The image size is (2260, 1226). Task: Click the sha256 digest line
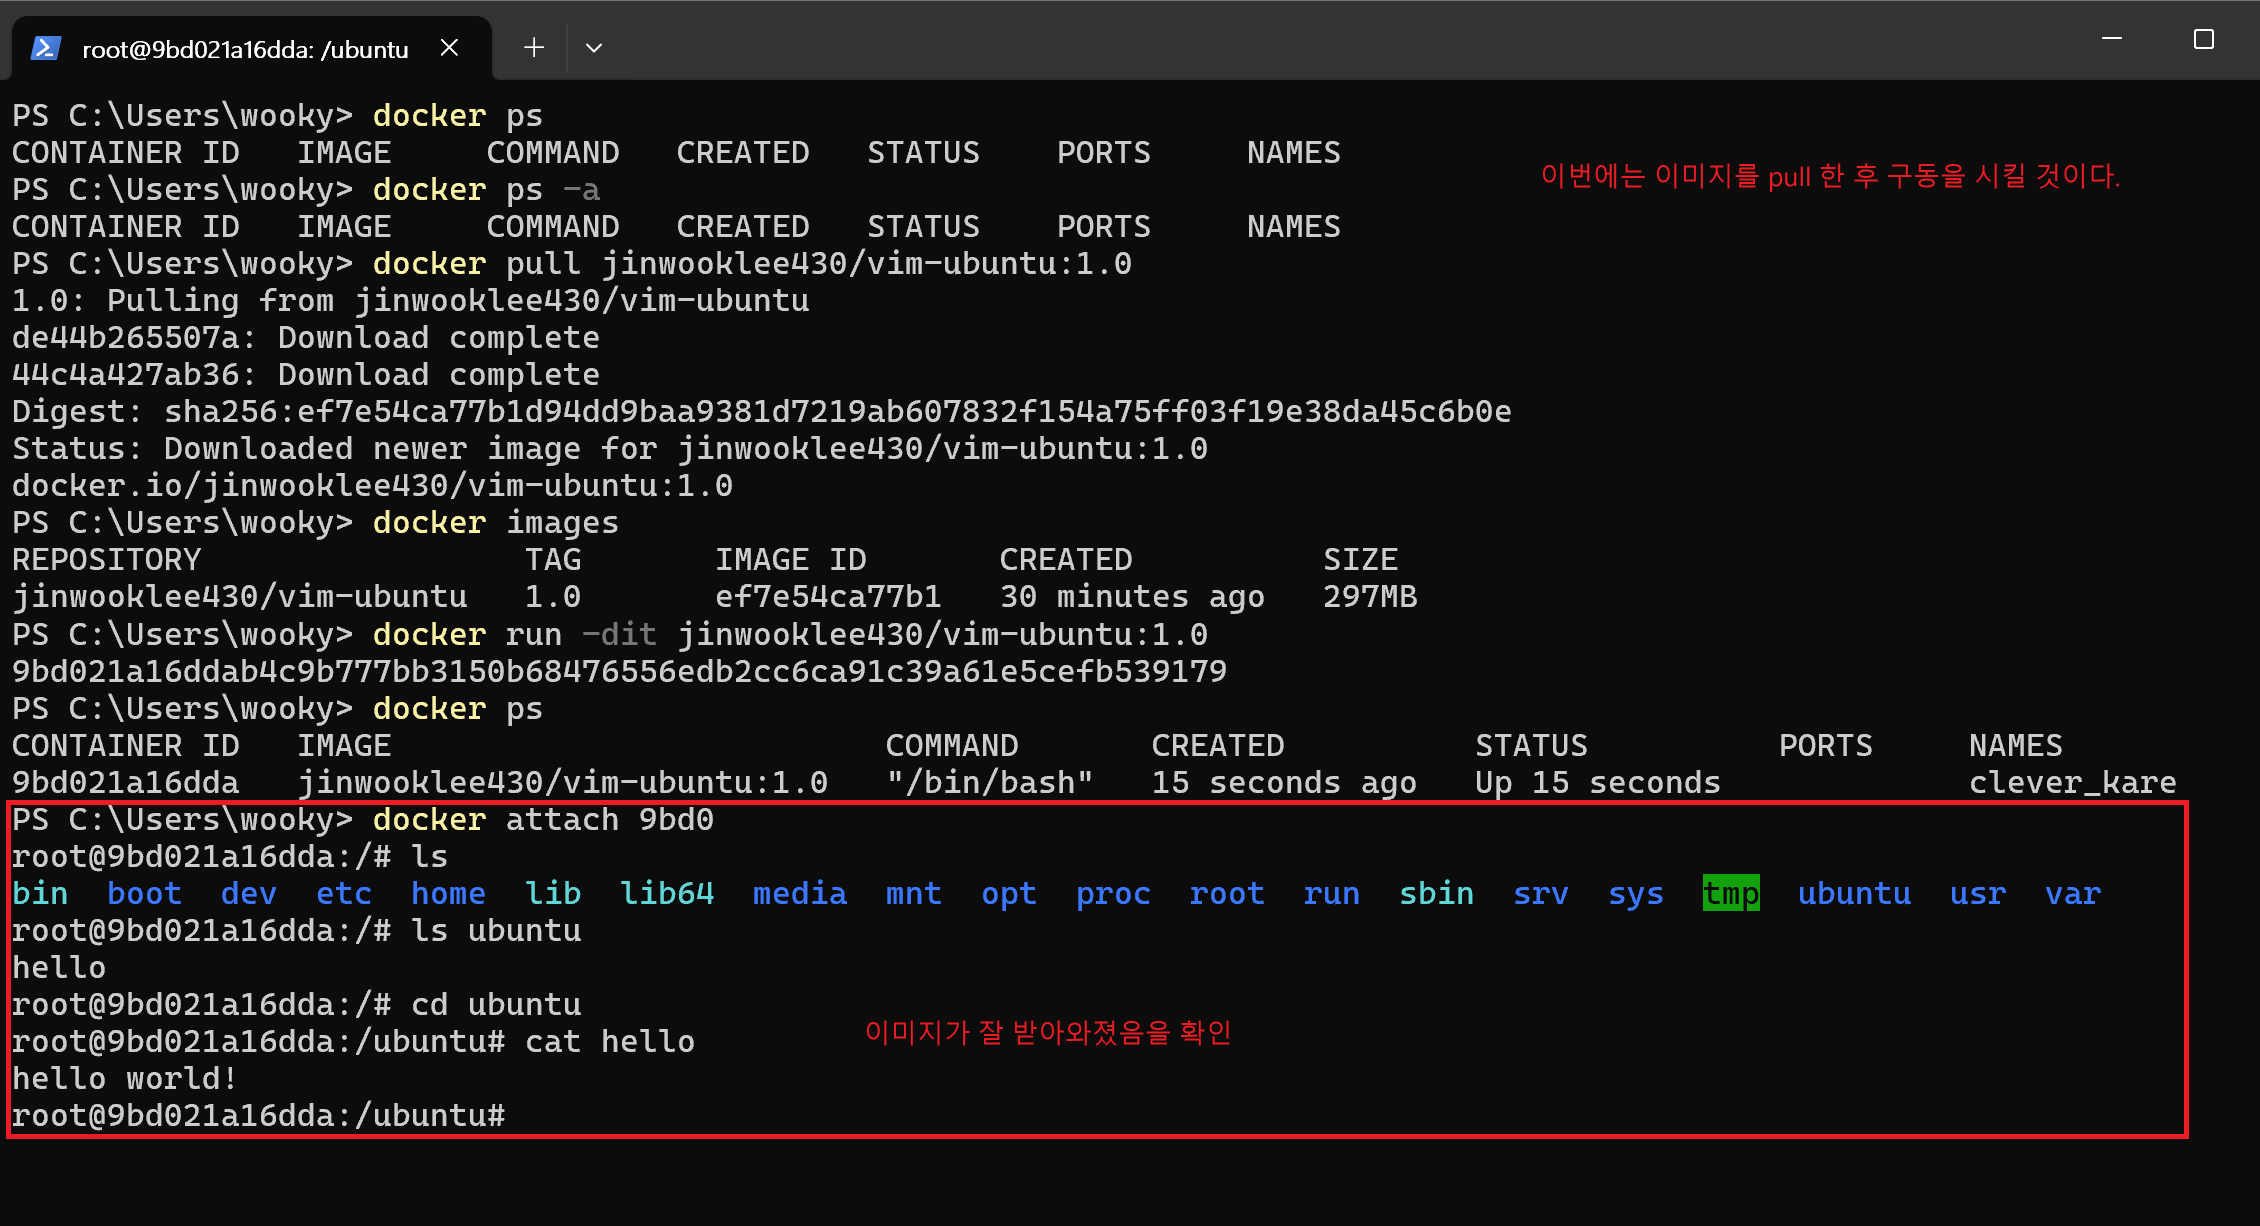760,412
